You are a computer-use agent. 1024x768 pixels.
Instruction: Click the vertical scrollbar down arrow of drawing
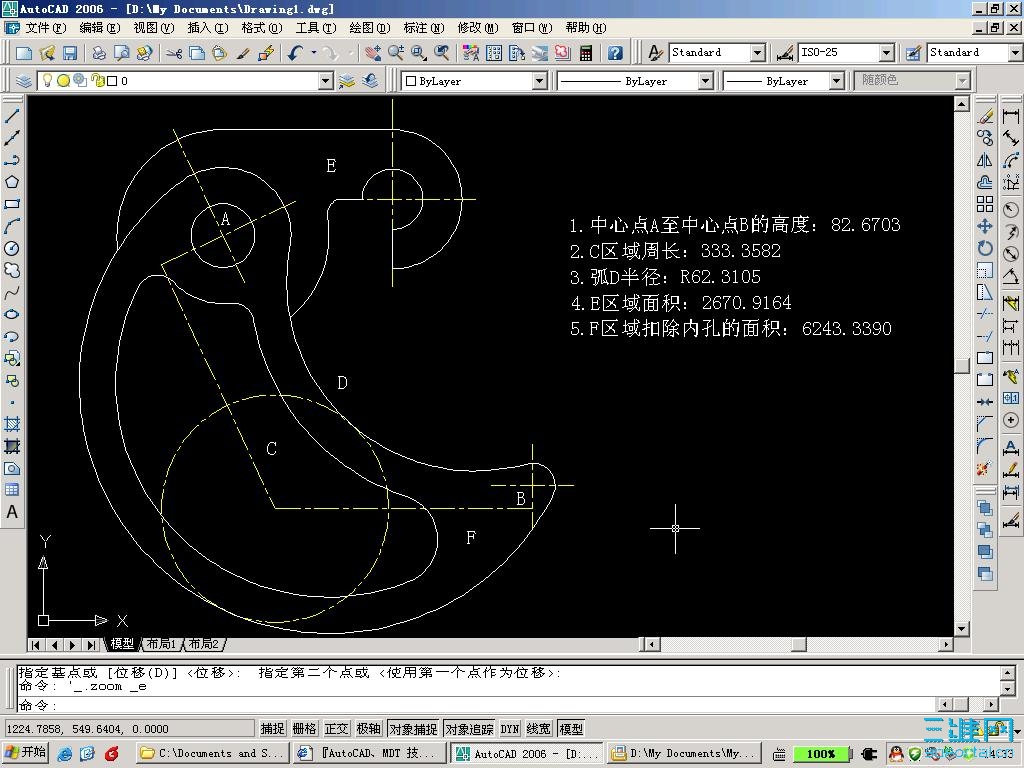click(x=961, y=629)
